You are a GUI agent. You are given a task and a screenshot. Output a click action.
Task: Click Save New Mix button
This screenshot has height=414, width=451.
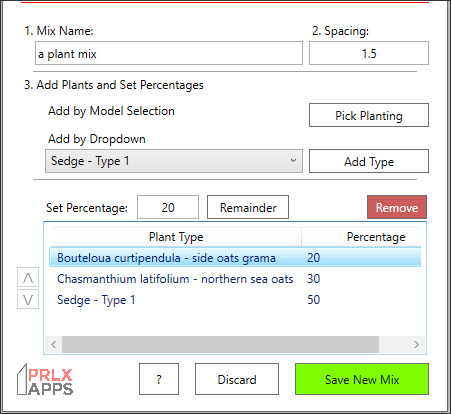(362, 379)
